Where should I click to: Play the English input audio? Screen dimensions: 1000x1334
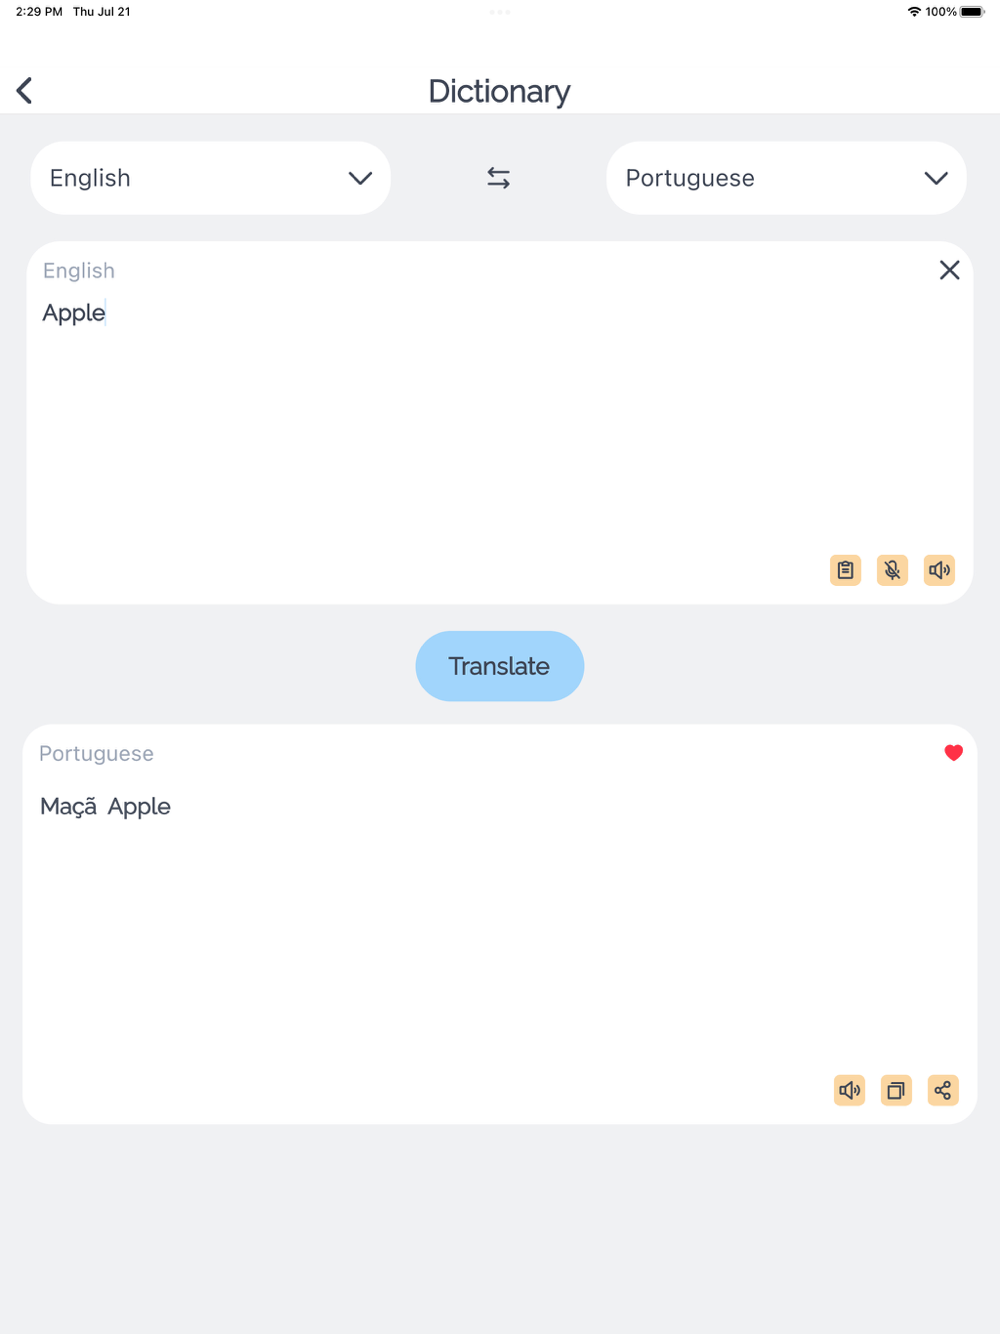(x=939, y=570)
